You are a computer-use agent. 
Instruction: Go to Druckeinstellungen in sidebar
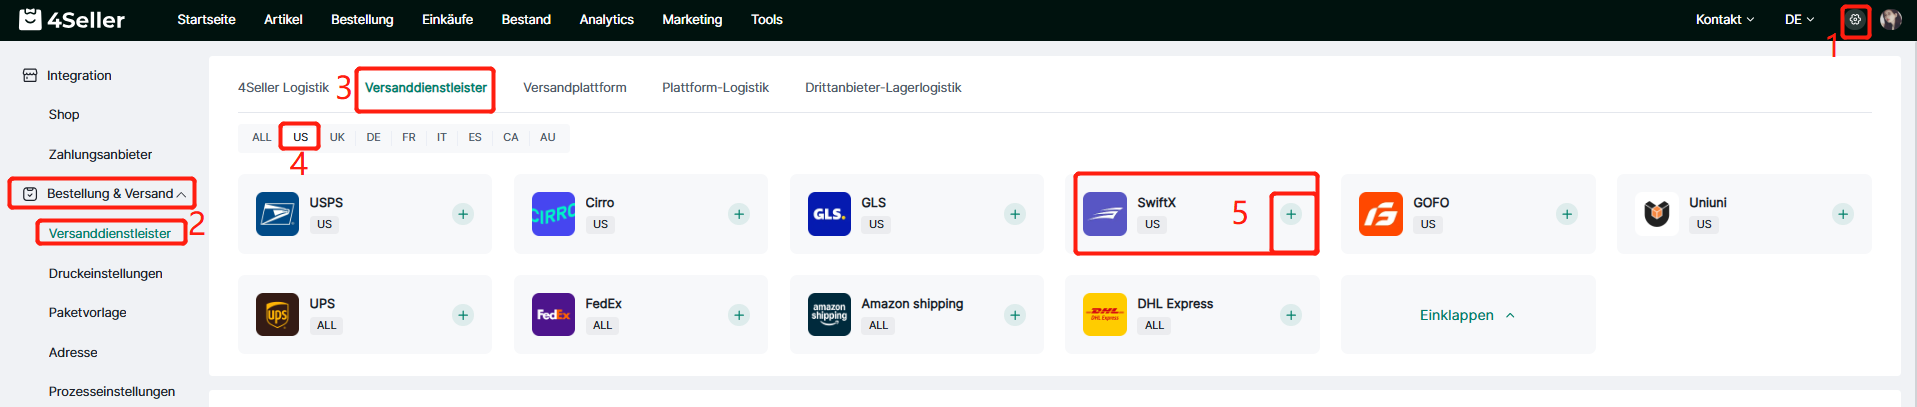105,273
